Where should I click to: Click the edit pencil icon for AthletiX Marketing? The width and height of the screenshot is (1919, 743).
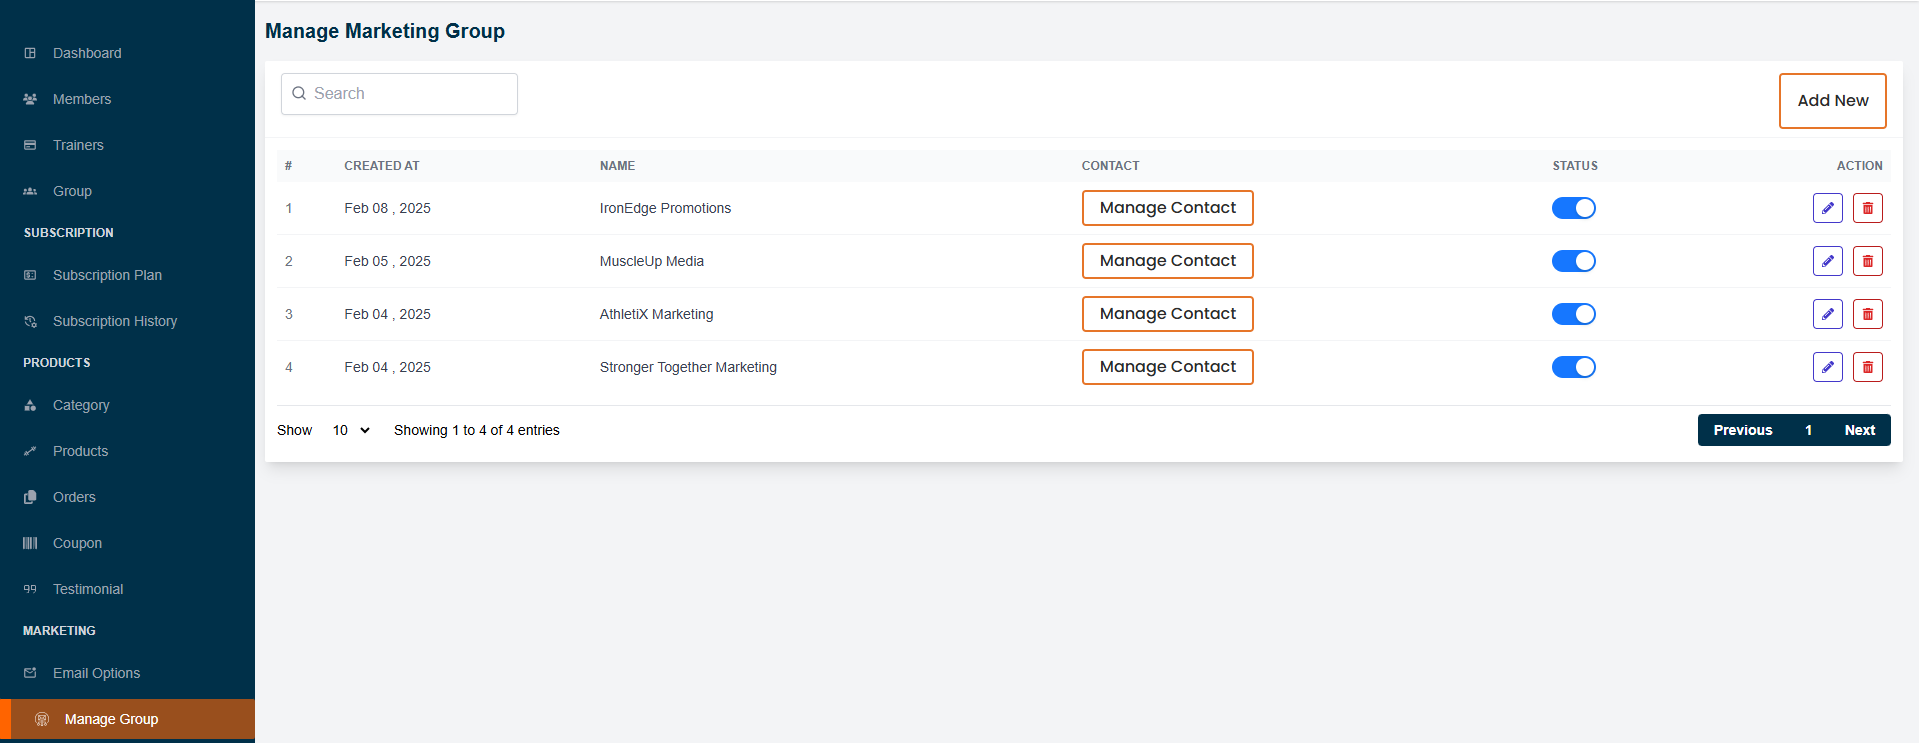tap(1827, 314)
